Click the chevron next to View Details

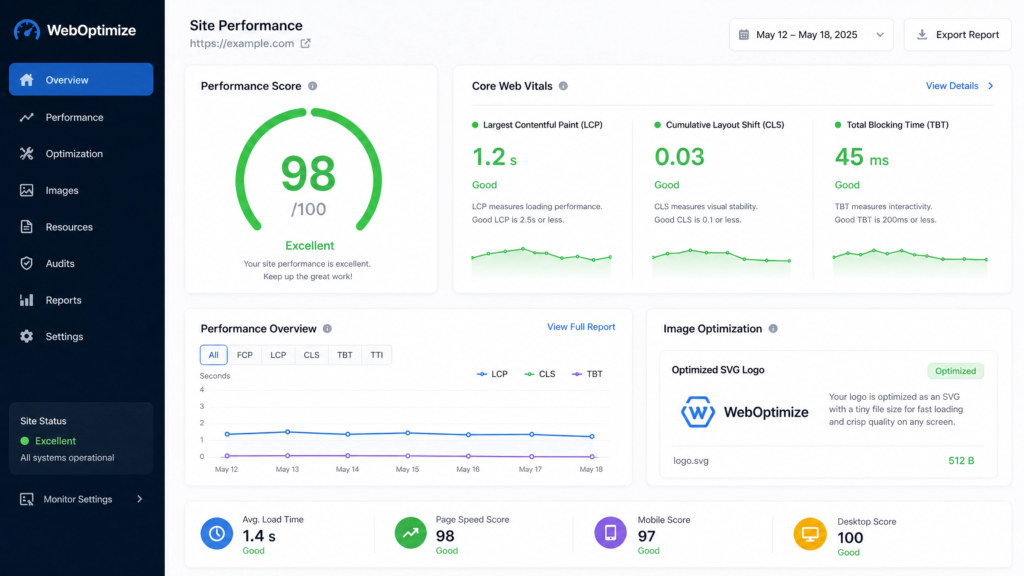tap(991, 86)
